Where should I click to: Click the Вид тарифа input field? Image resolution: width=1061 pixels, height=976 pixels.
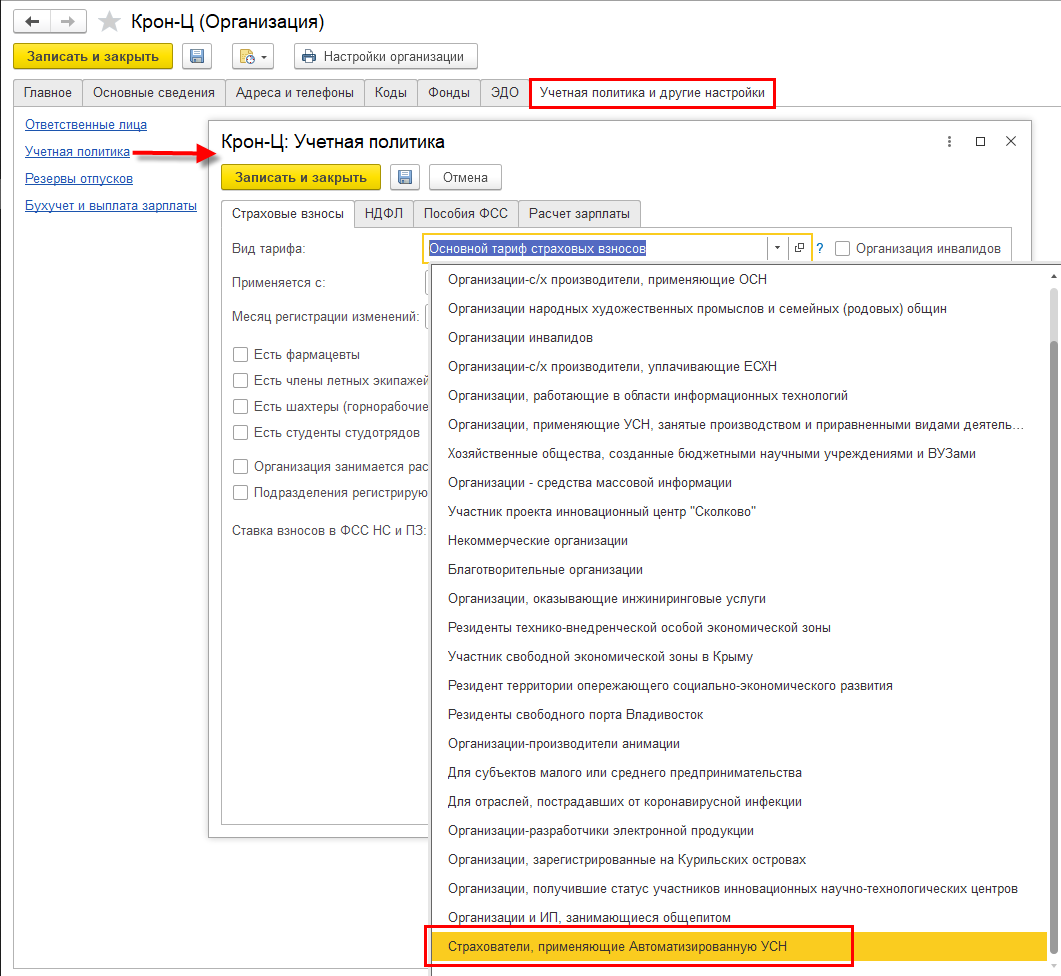coord(595,248)
